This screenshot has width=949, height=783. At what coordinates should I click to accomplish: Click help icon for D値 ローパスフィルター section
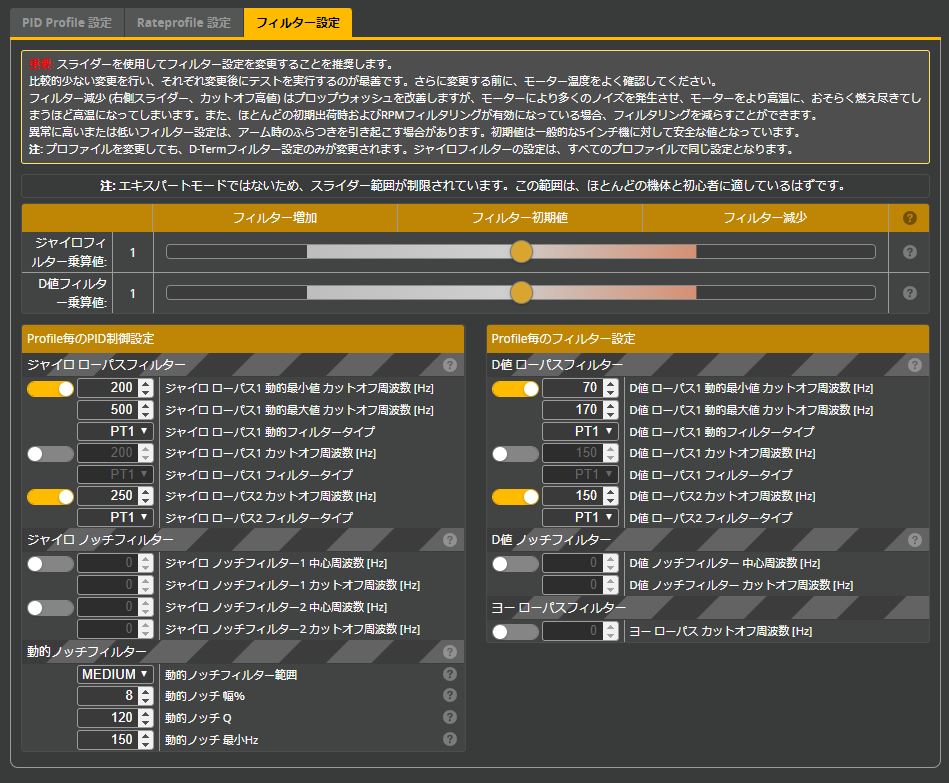915,365
